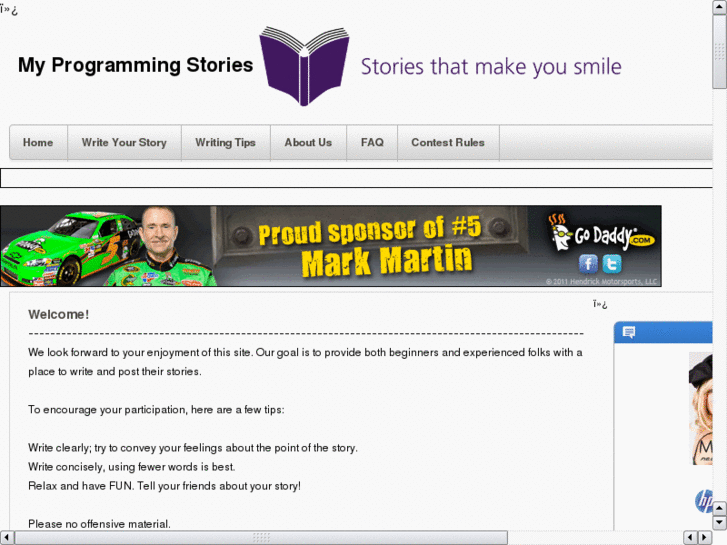
Task: Click the My Programming Stories title
Action: (x=135, y=65)
